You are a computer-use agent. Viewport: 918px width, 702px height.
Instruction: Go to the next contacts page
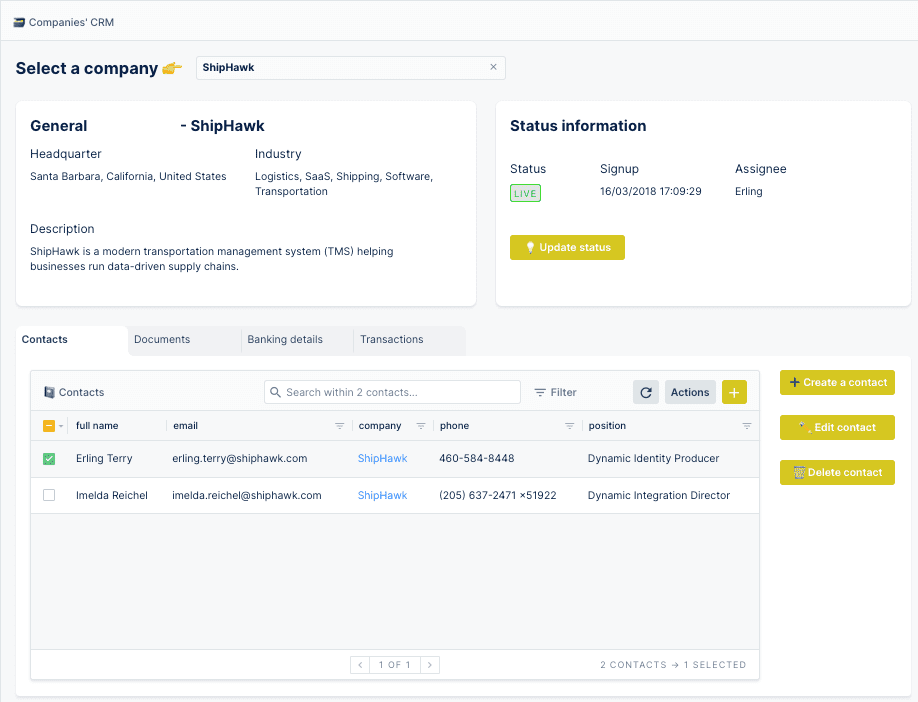[429, 665]
